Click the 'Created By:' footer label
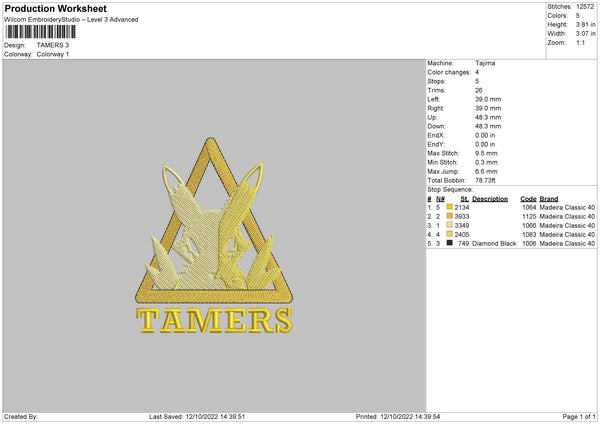The width and height of the screenshot is (600, 424). point(21,417)
